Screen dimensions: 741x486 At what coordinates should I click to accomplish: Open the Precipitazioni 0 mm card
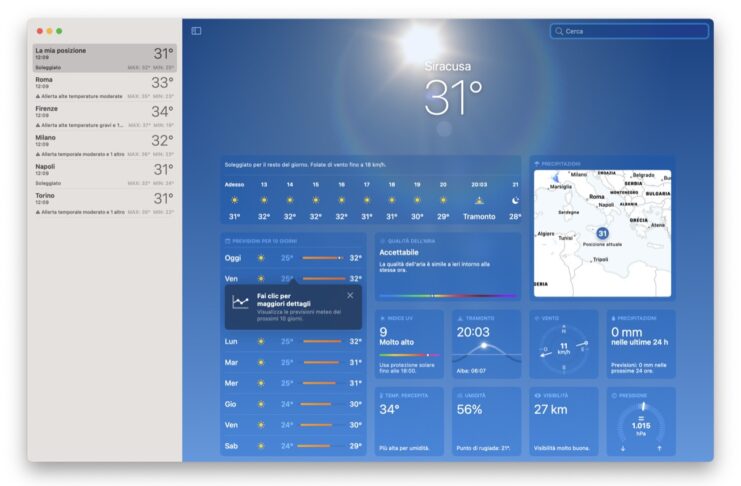[641, 344]
